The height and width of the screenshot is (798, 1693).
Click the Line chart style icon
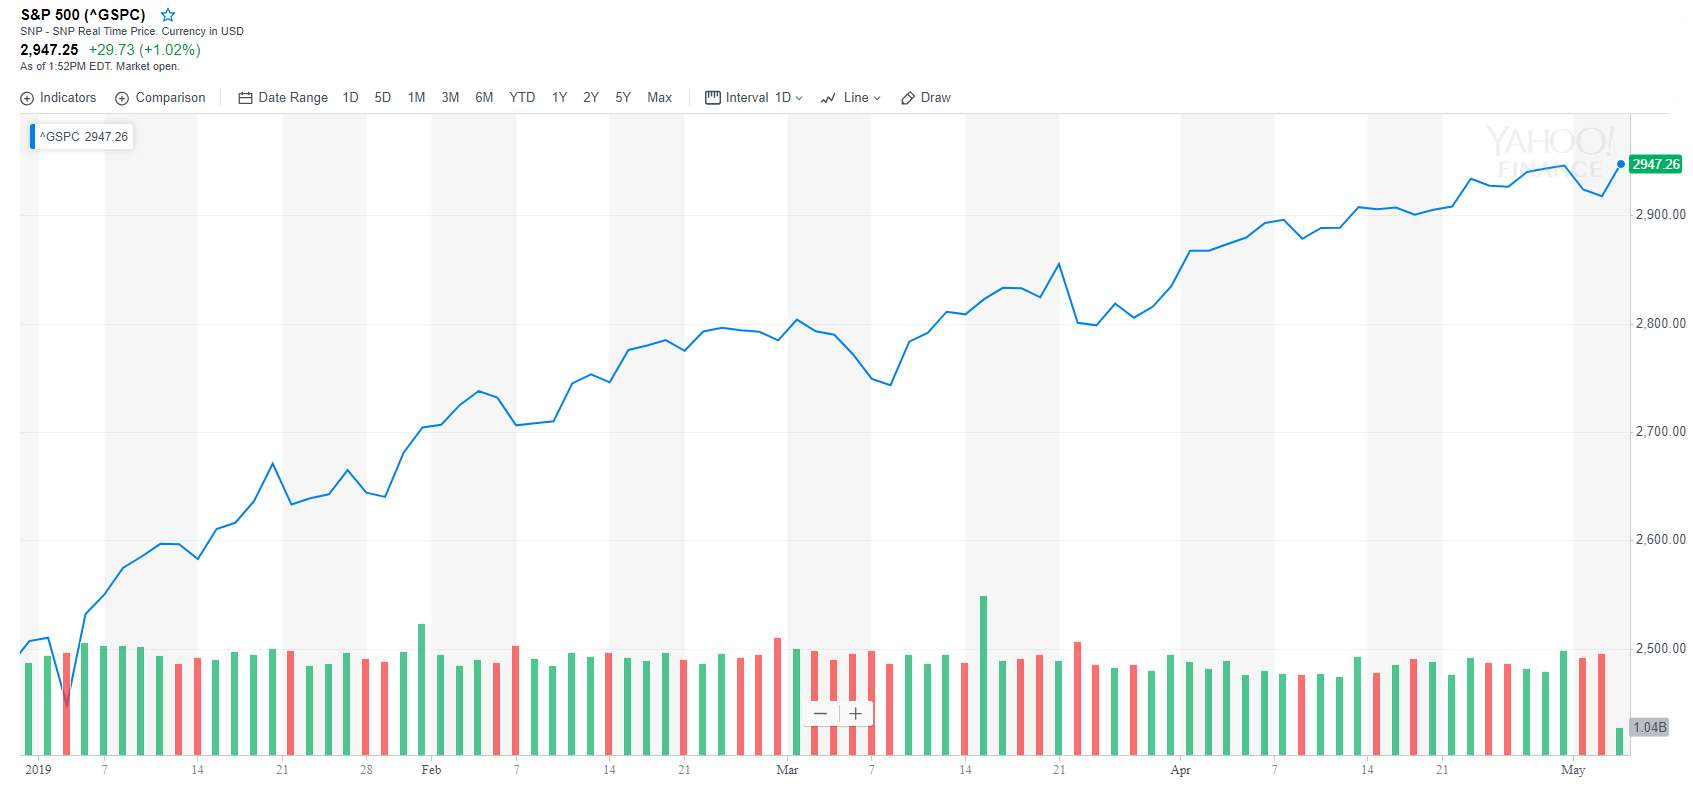pyautogui.click(x=828, y=97)
